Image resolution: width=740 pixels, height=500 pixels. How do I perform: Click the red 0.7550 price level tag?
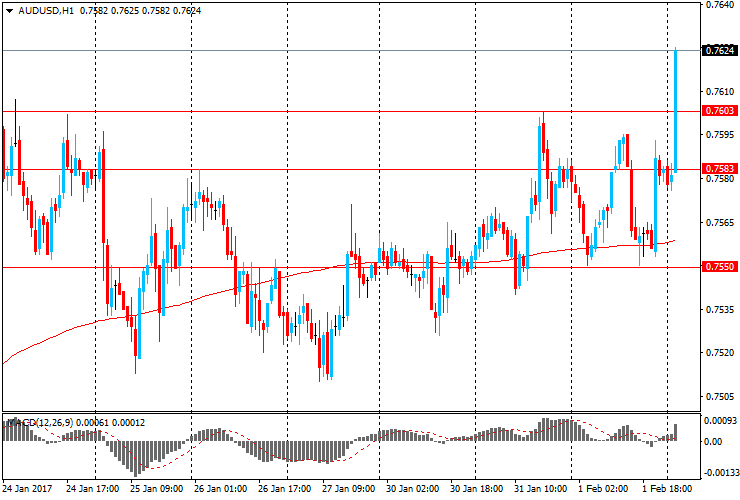click(720, 267)
